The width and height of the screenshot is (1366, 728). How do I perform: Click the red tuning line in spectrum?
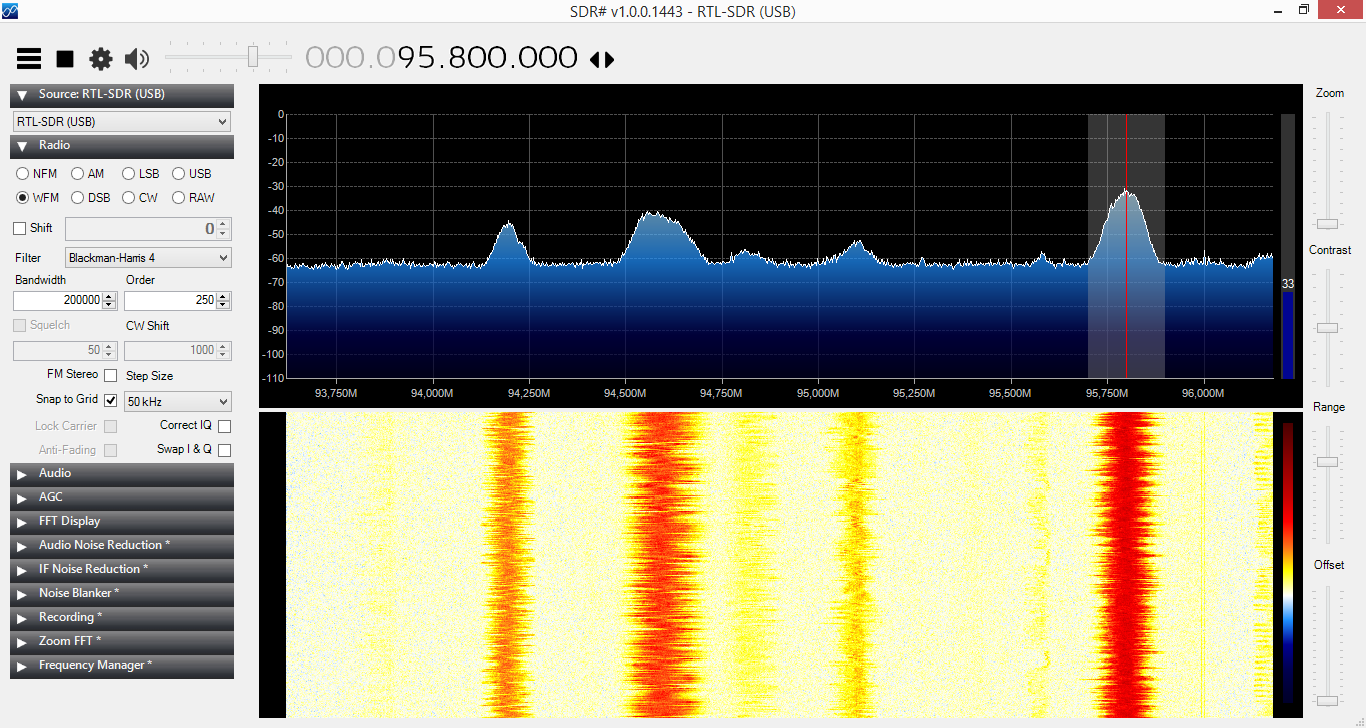point(1126,246)
